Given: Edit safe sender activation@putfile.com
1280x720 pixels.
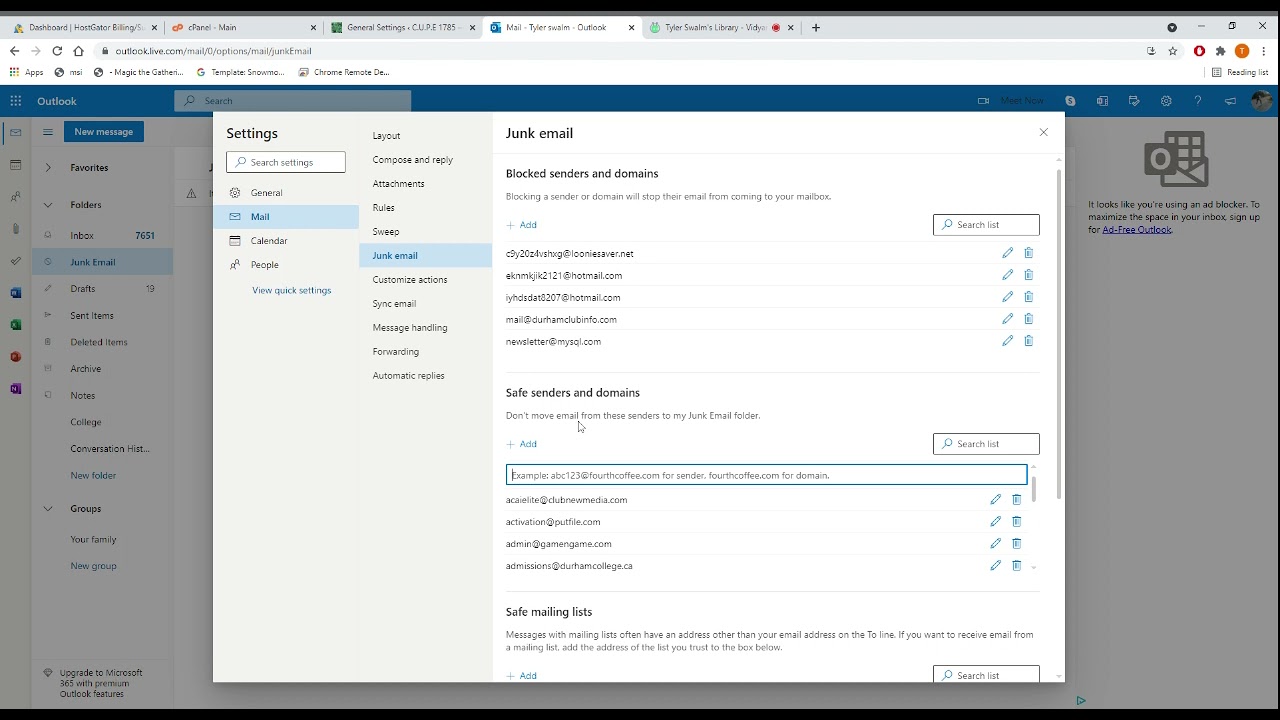Looking at the screenshot, I should [995, 521].
